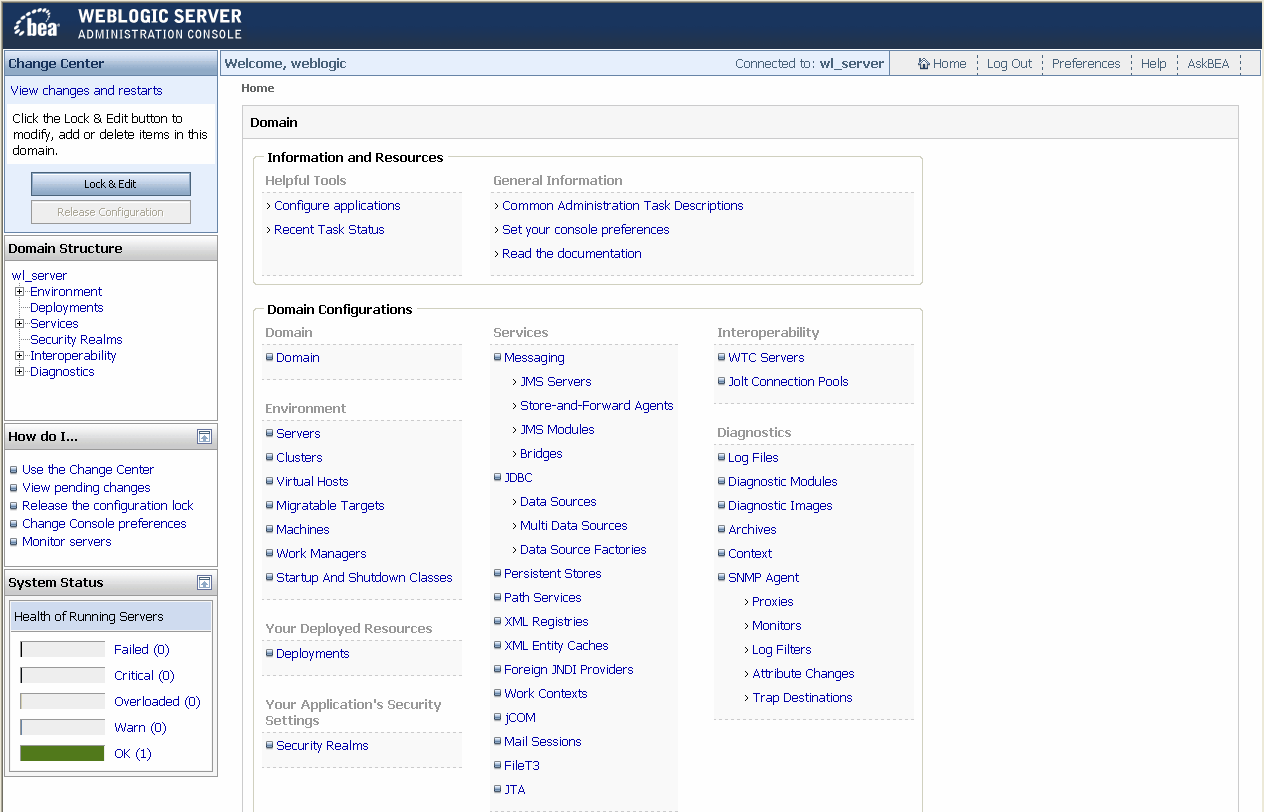Viewport: 1264px width, 812px height.
Task: Open Diagnostic Modules link
Action: [x=783, y=481]
